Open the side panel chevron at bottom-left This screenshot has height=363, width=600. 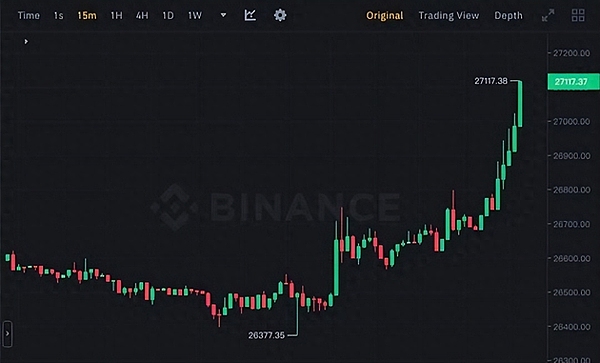click(x=7, y=334)
